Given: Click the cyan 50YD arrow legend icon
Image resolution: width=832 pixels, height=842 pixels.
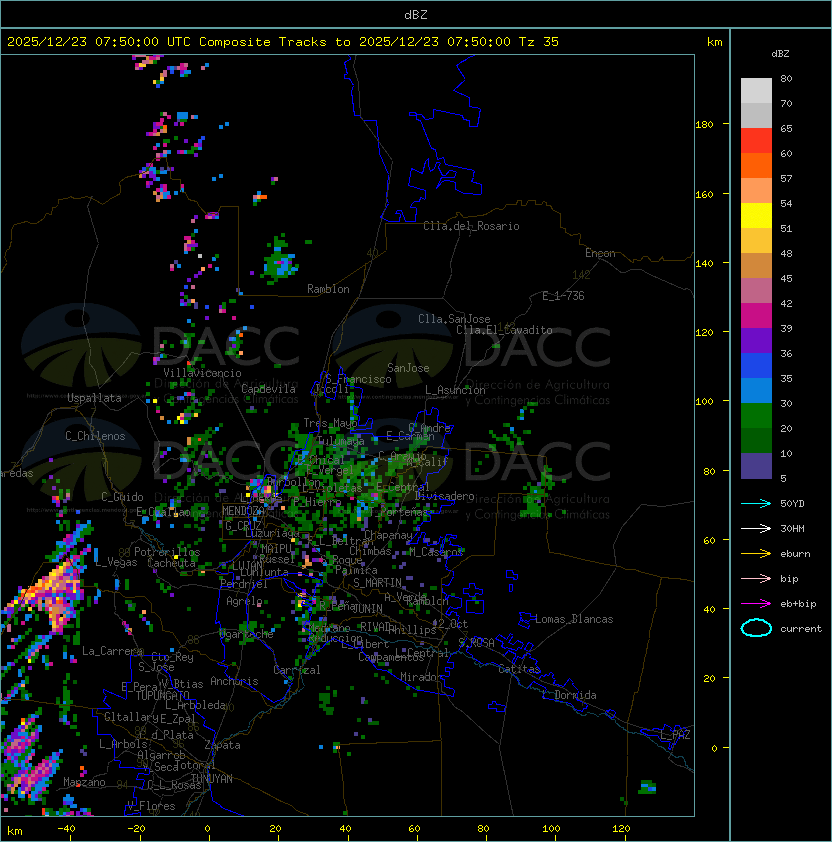Looking at the screenshot, I should pyautogui.click(x=756, y=503).
